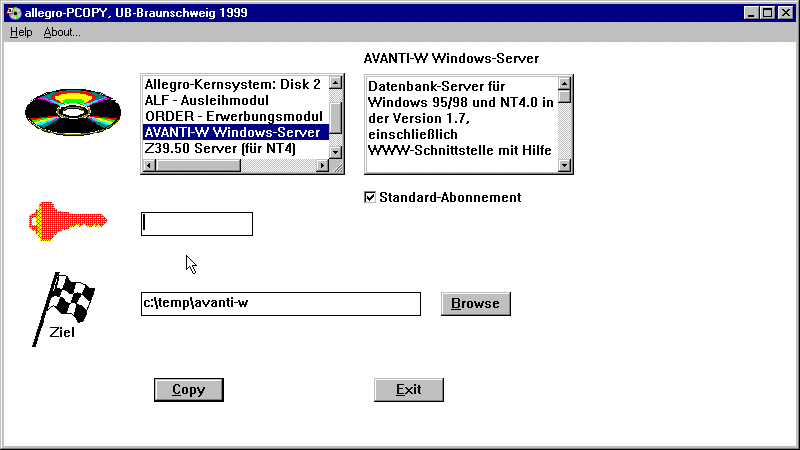The width and height of the screenshot is (800, 450).
Task: Click module list vertical scrollbar thumb
Action: (x=335, y=118)
